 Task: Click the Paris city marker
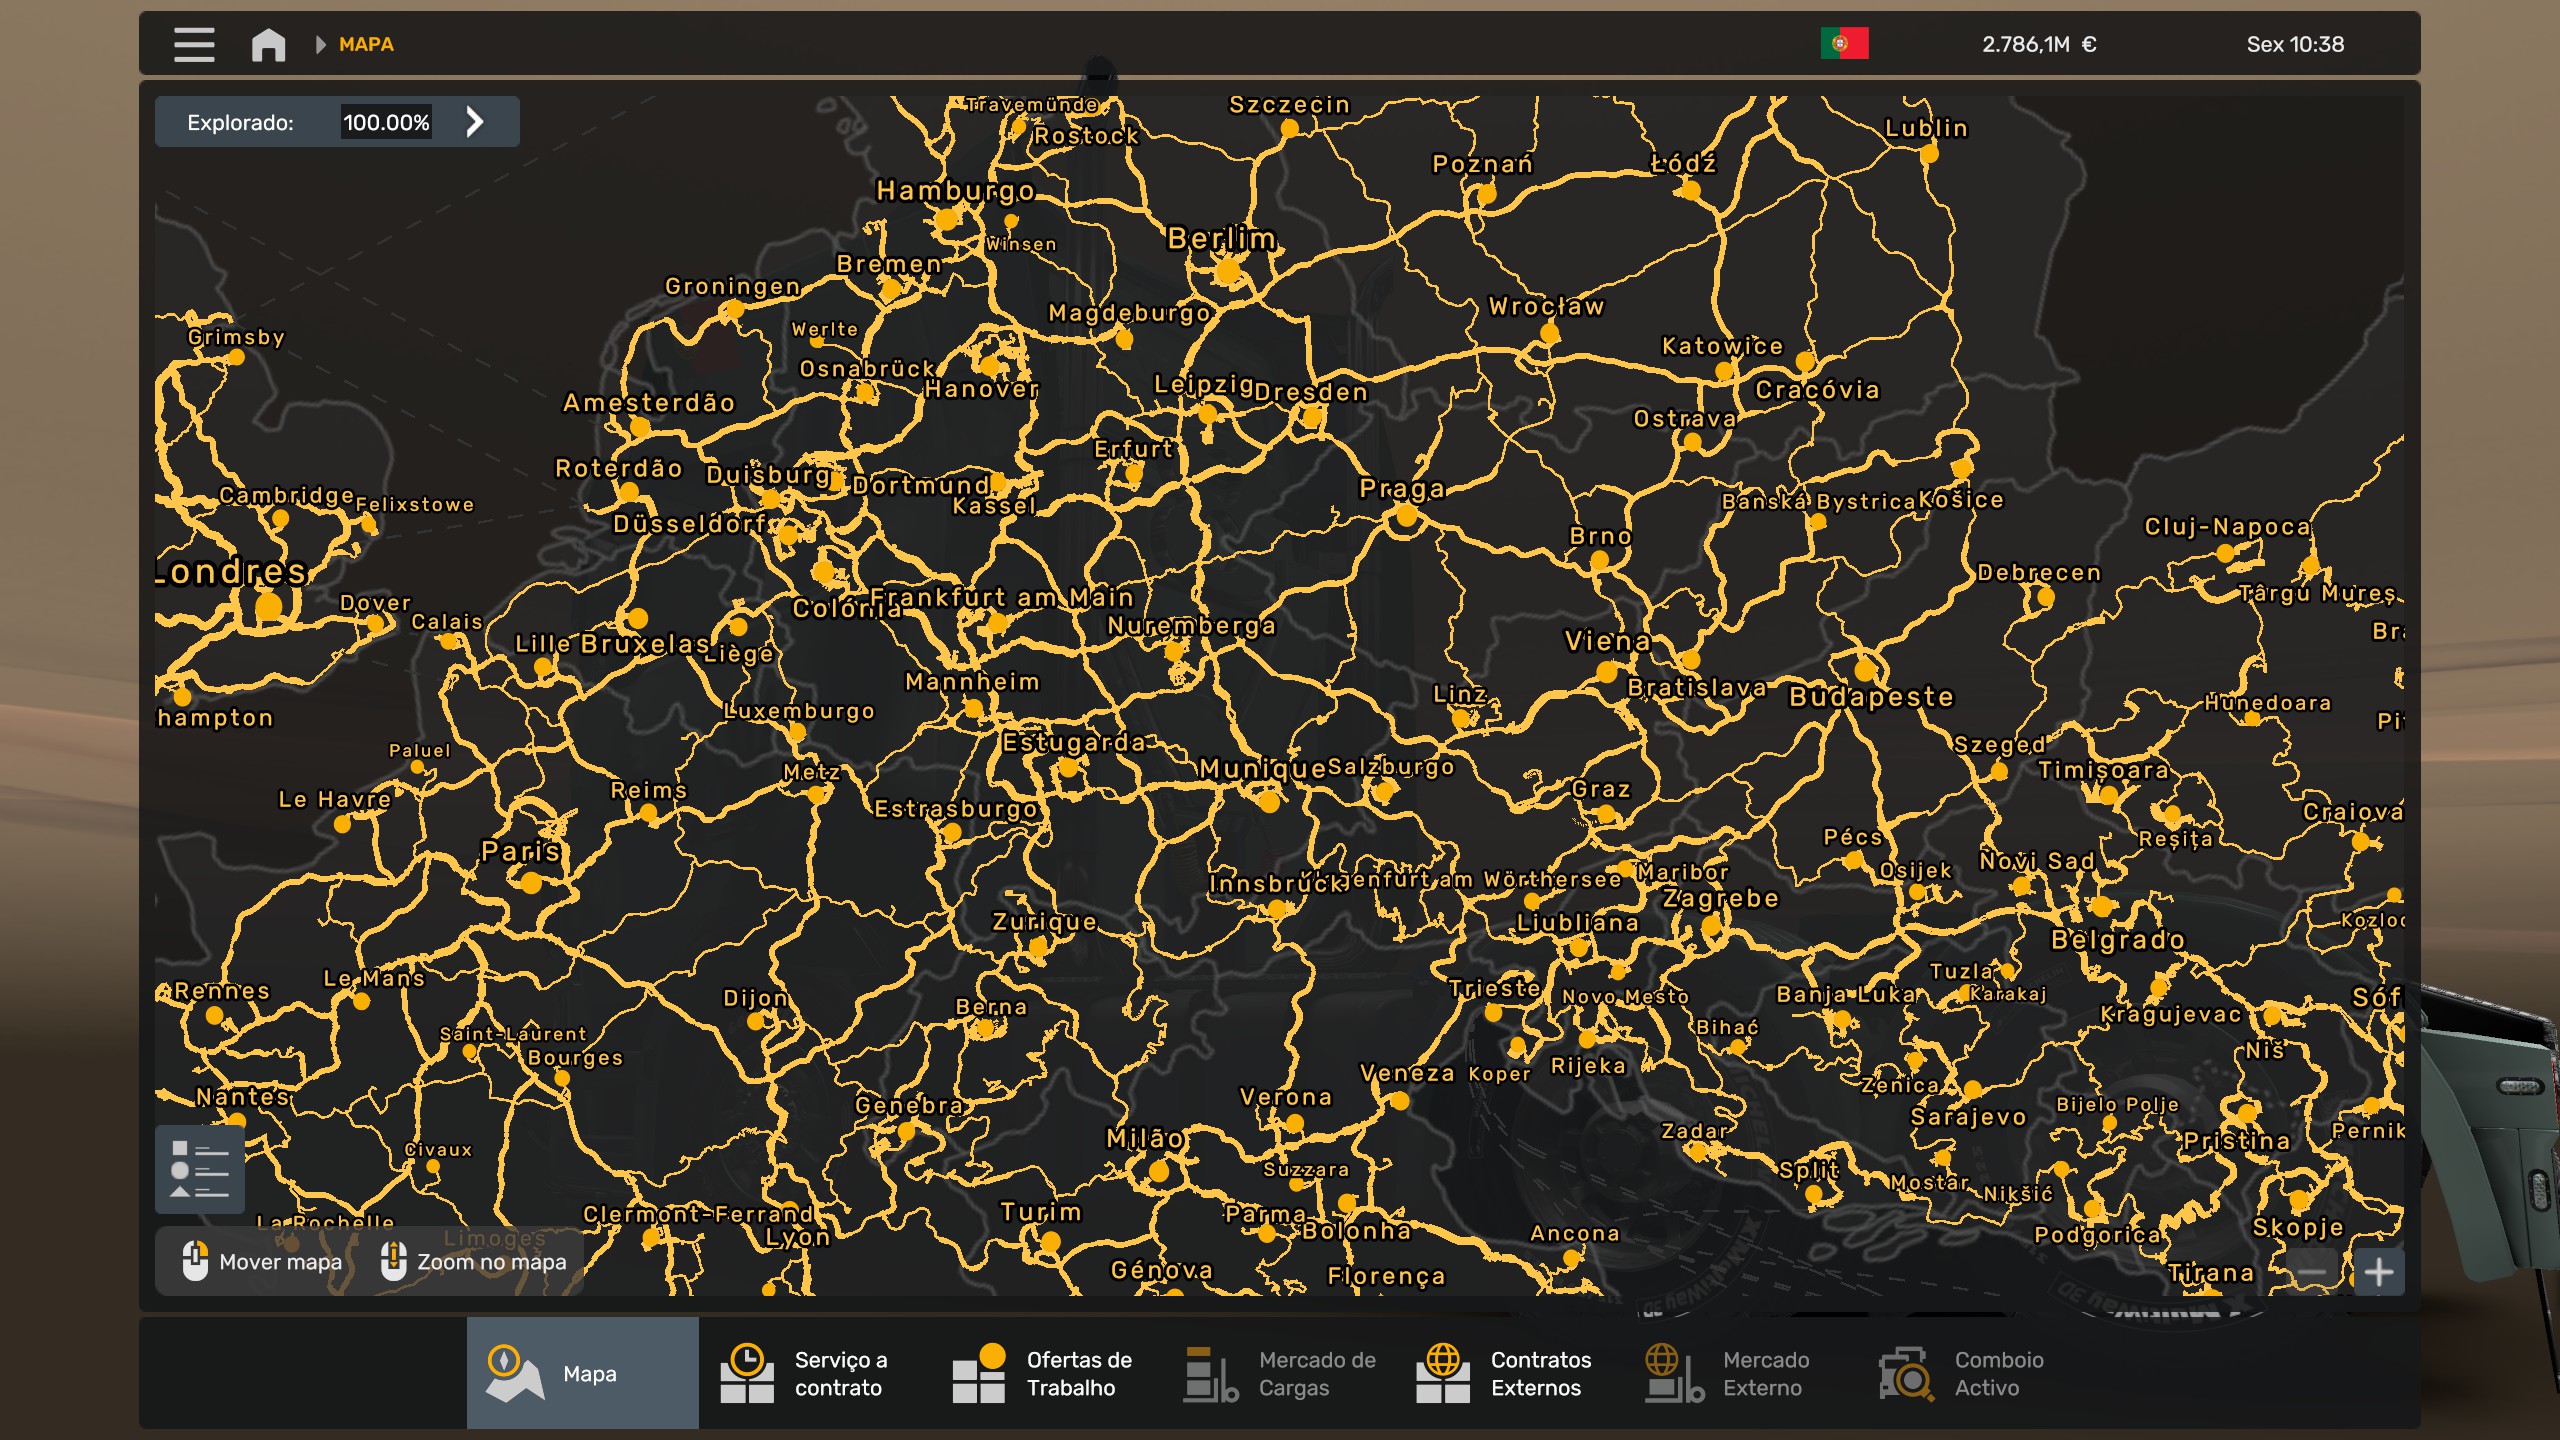(x=531, y=882)
